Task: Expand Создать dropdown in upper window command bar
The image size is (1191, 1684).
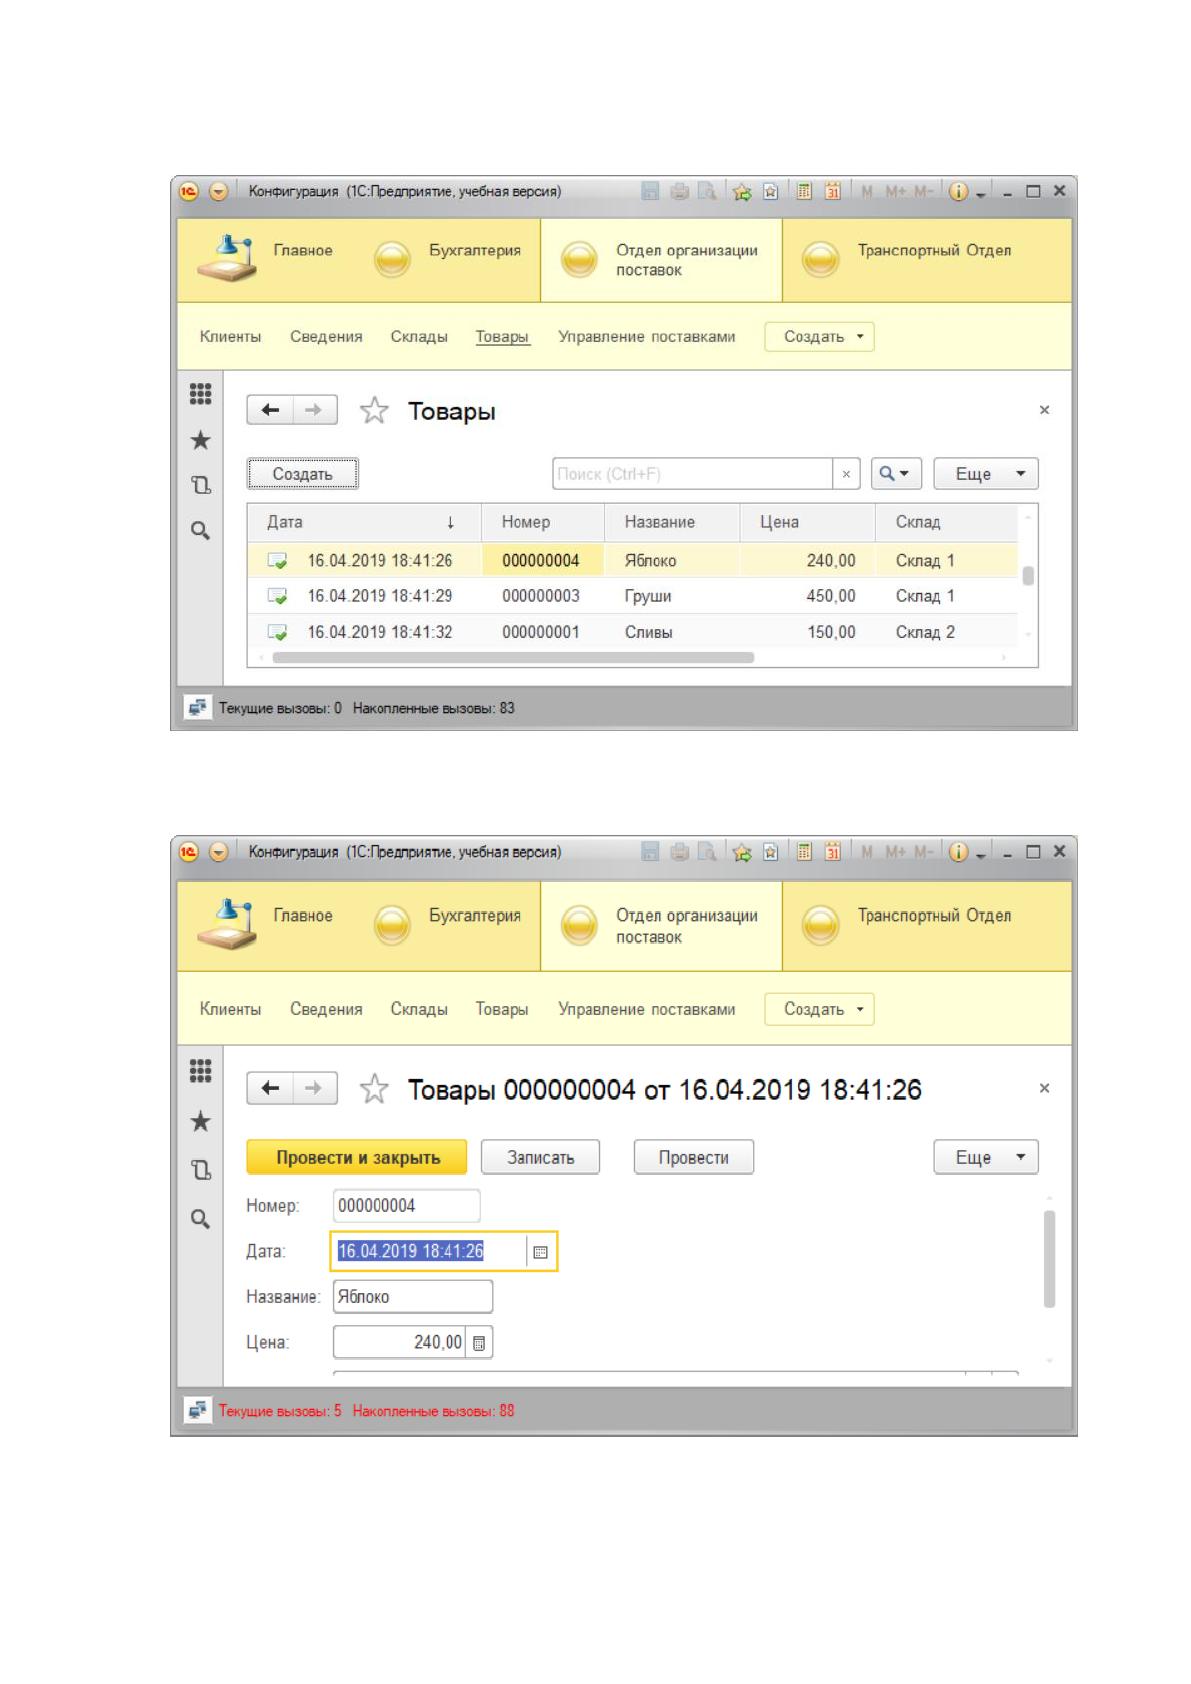Action: coord(819,336)
